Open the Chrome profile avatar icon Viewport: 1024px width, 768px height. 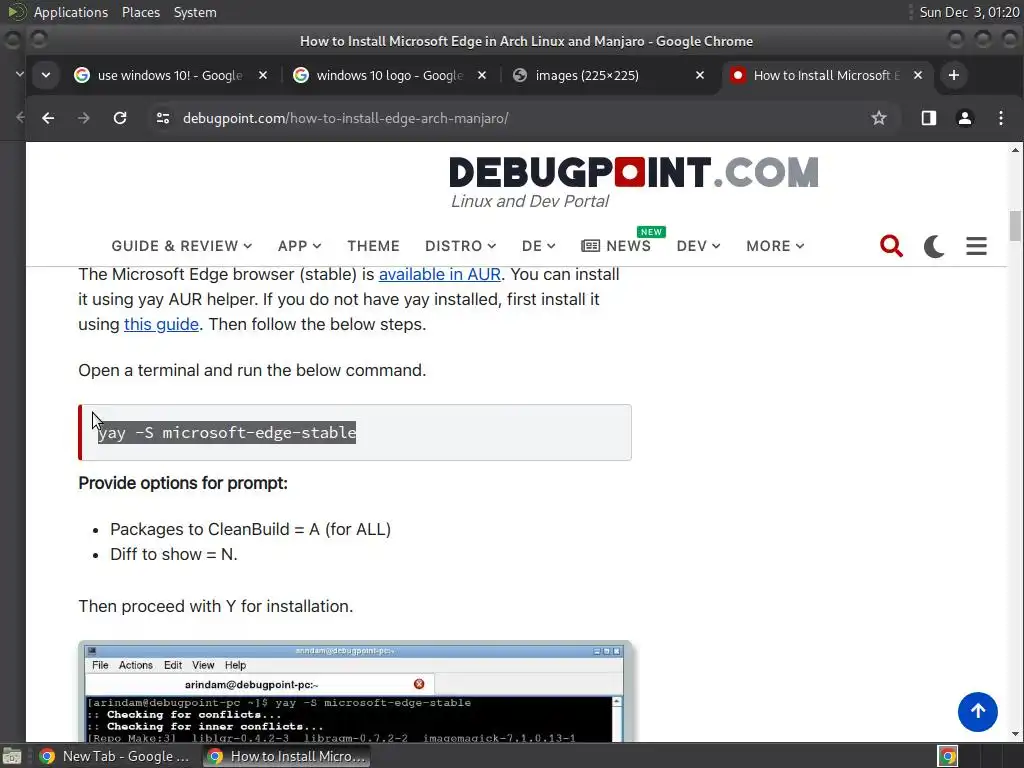(x=965, y=118)
